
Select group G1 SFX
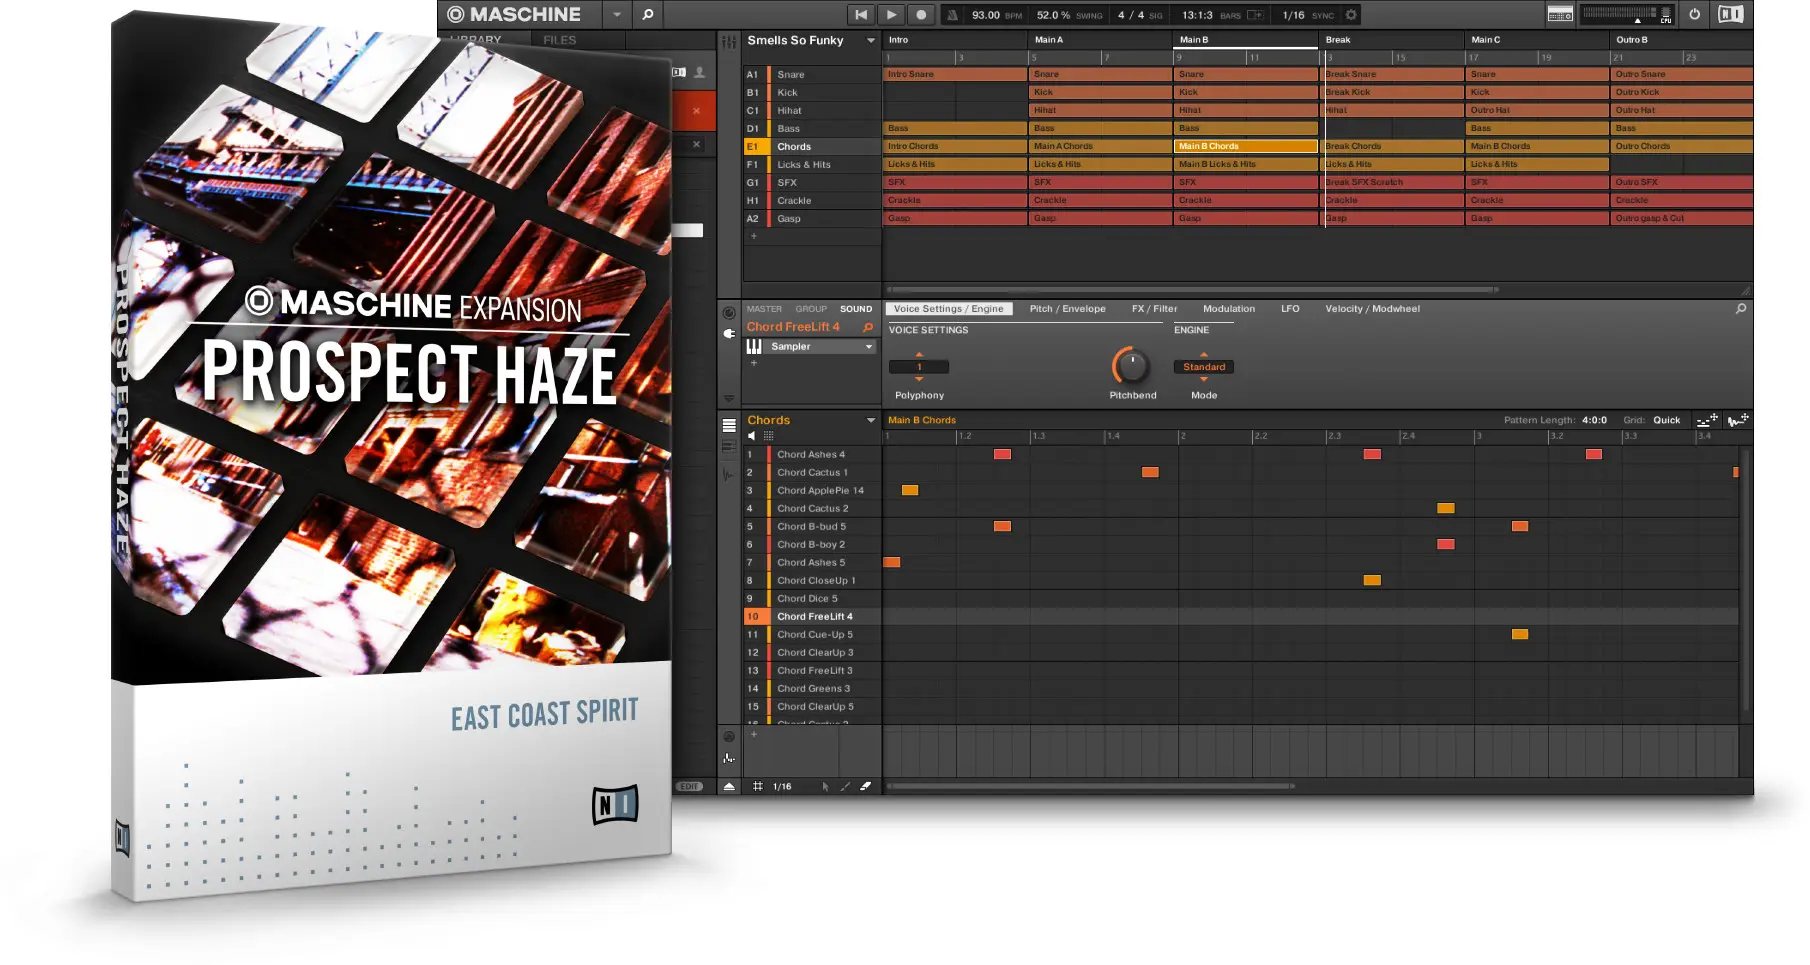click(x=812, y=183)
